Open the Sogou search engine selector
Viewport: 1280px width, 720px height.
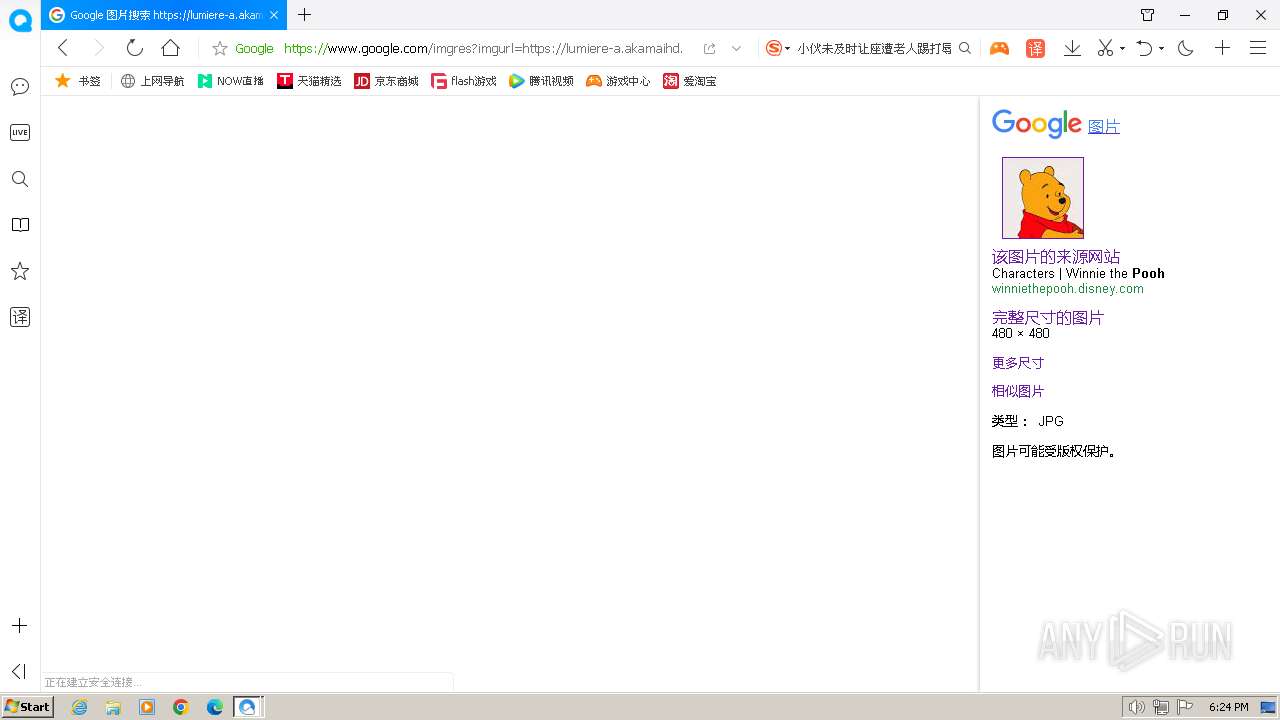click(x=777, y=48)
